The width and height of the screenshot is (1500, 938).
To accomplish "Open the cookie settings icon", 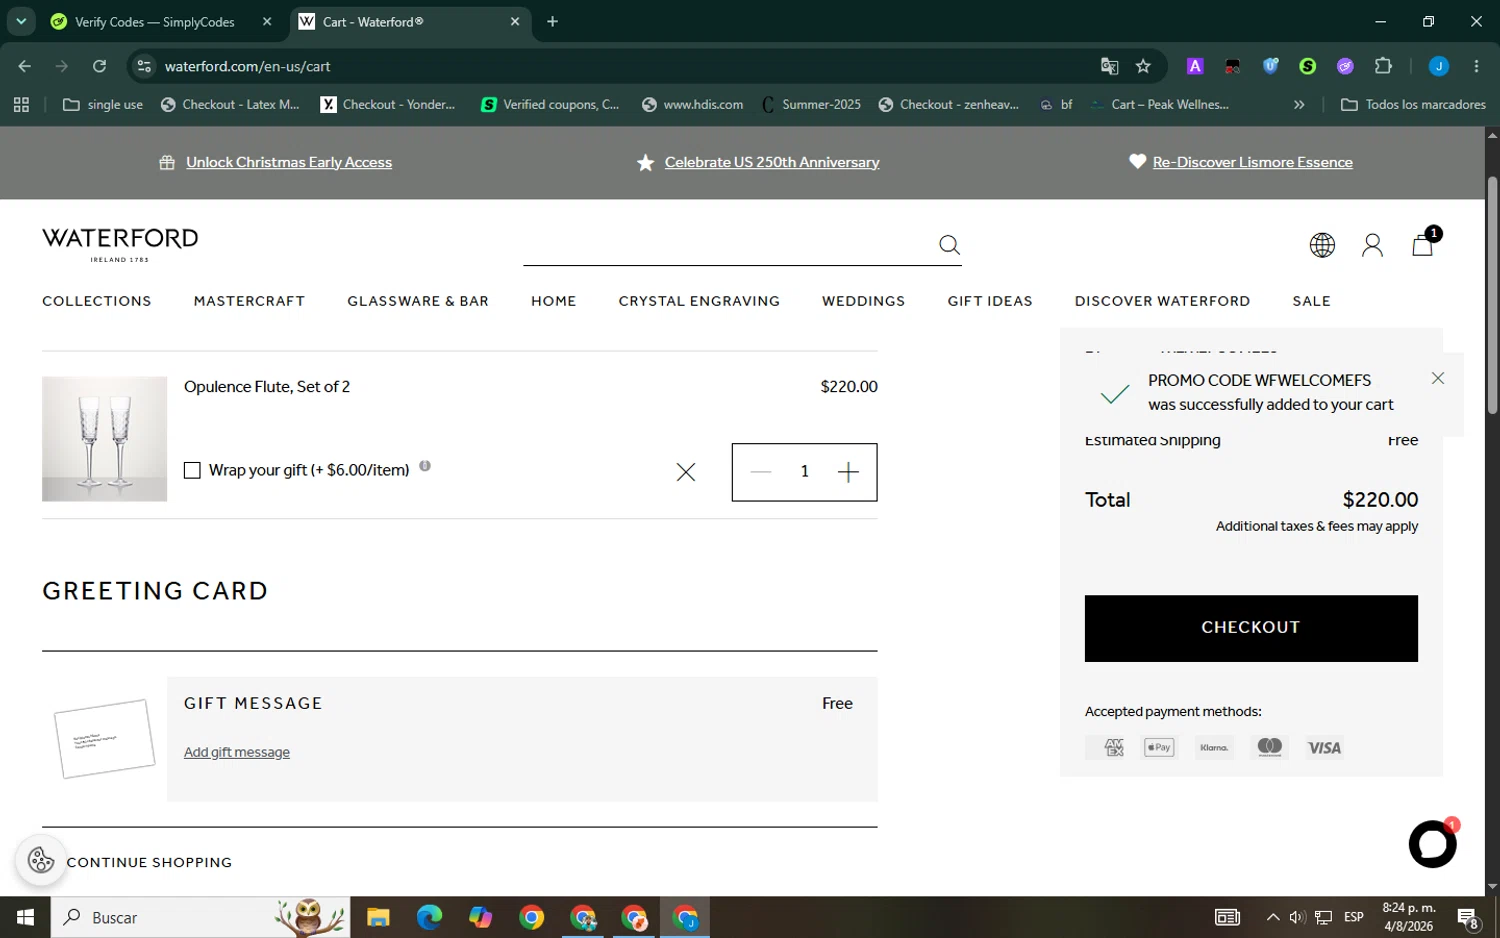I will click(41, 860).
